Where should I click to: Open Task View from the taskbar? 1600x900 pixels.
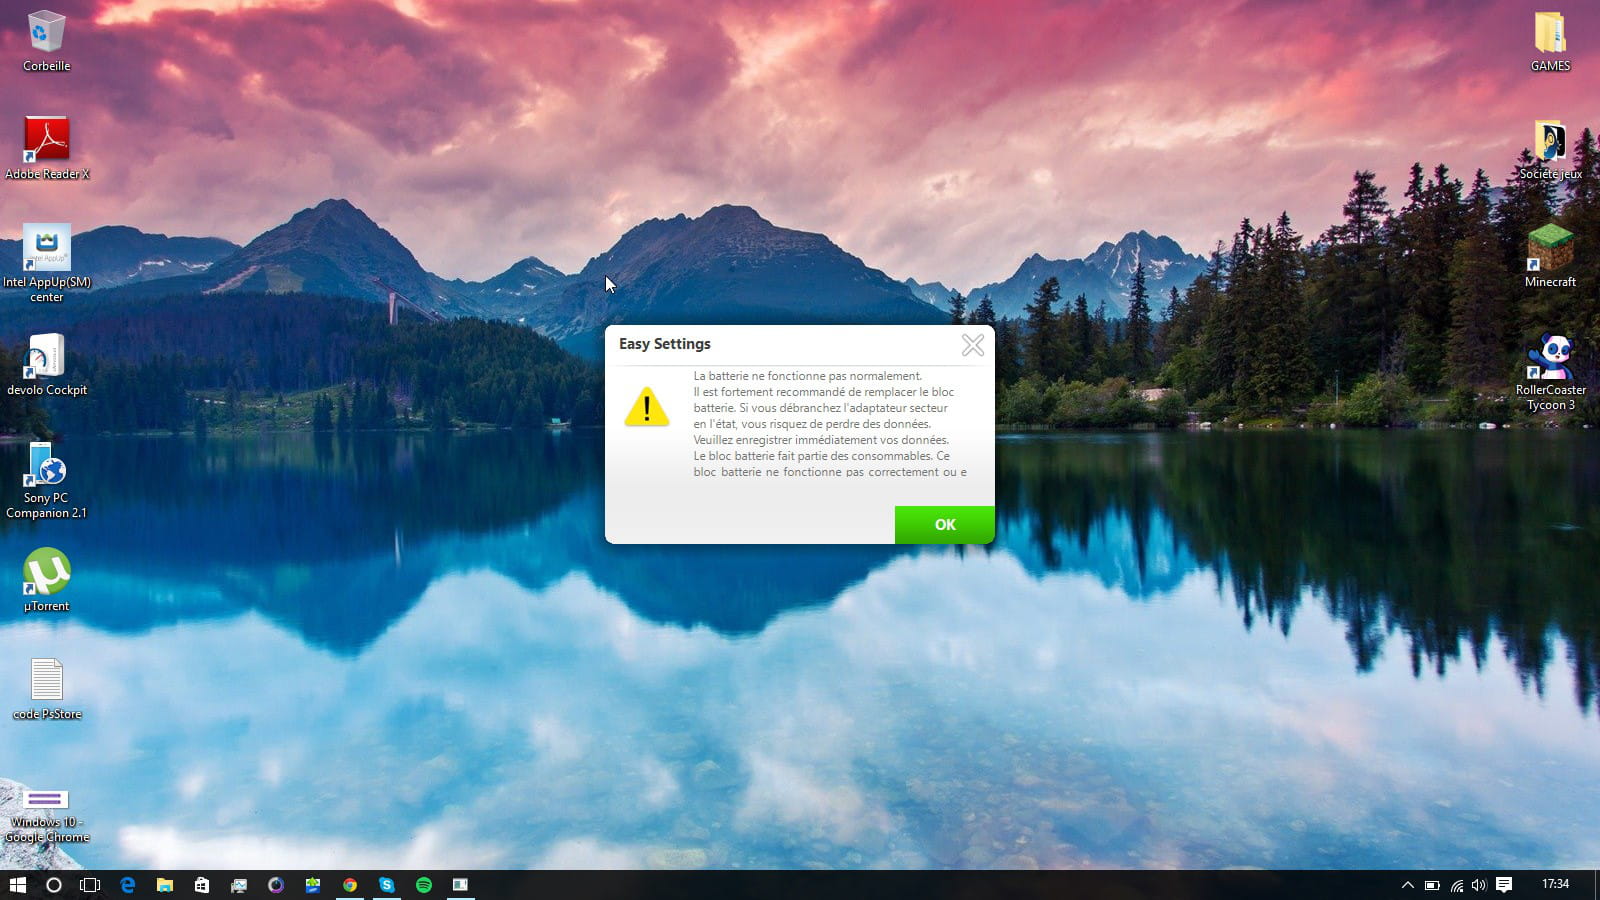click(90, 885)
